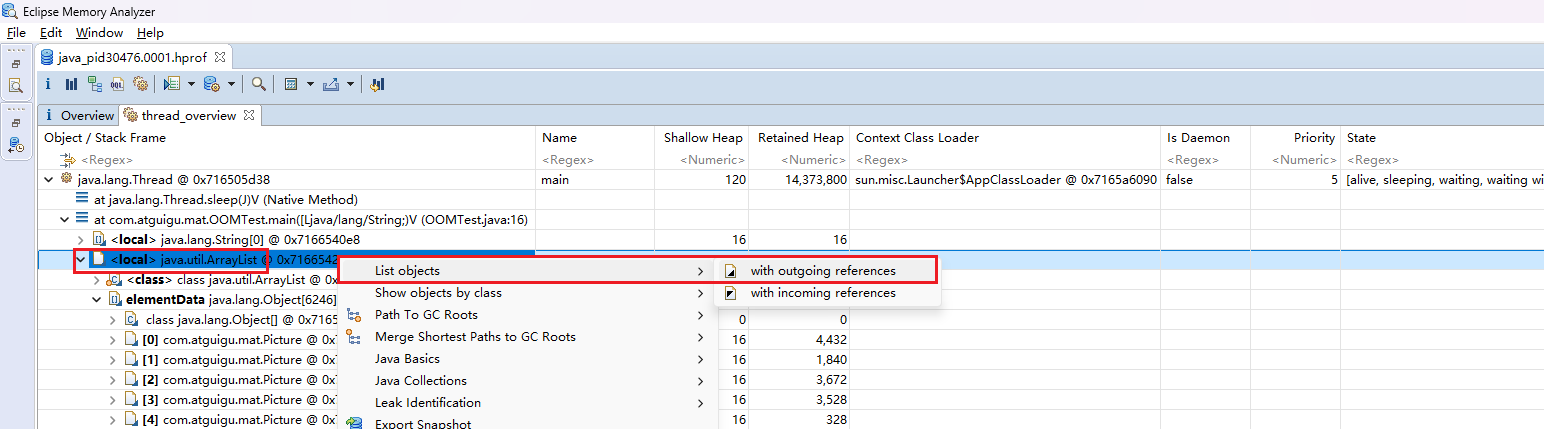Collapse the elementData Object[6246] row
Image resolution: width=1544 pixels, height=429 pixels.
98,299
